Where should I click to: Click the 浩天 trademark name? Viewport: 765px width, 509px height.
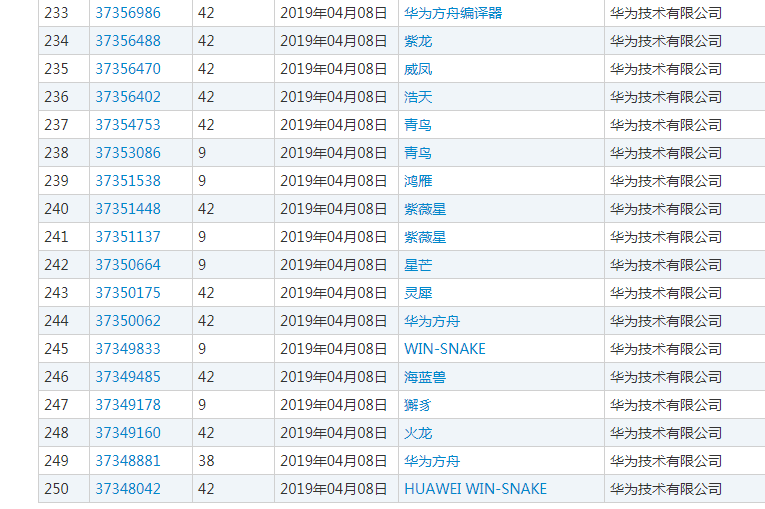[x=418, y=97]
